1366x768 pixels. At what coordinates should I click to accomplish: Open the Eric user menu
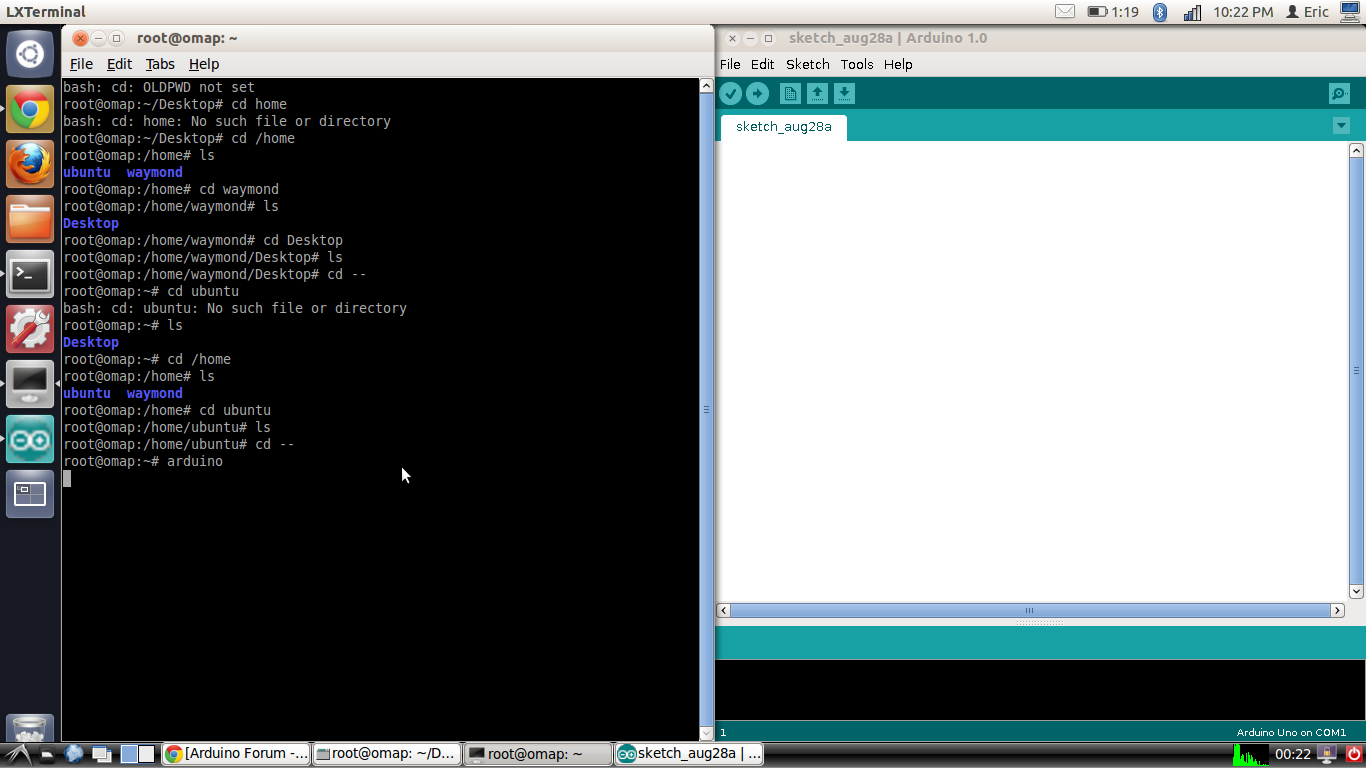pos(1307,12)
